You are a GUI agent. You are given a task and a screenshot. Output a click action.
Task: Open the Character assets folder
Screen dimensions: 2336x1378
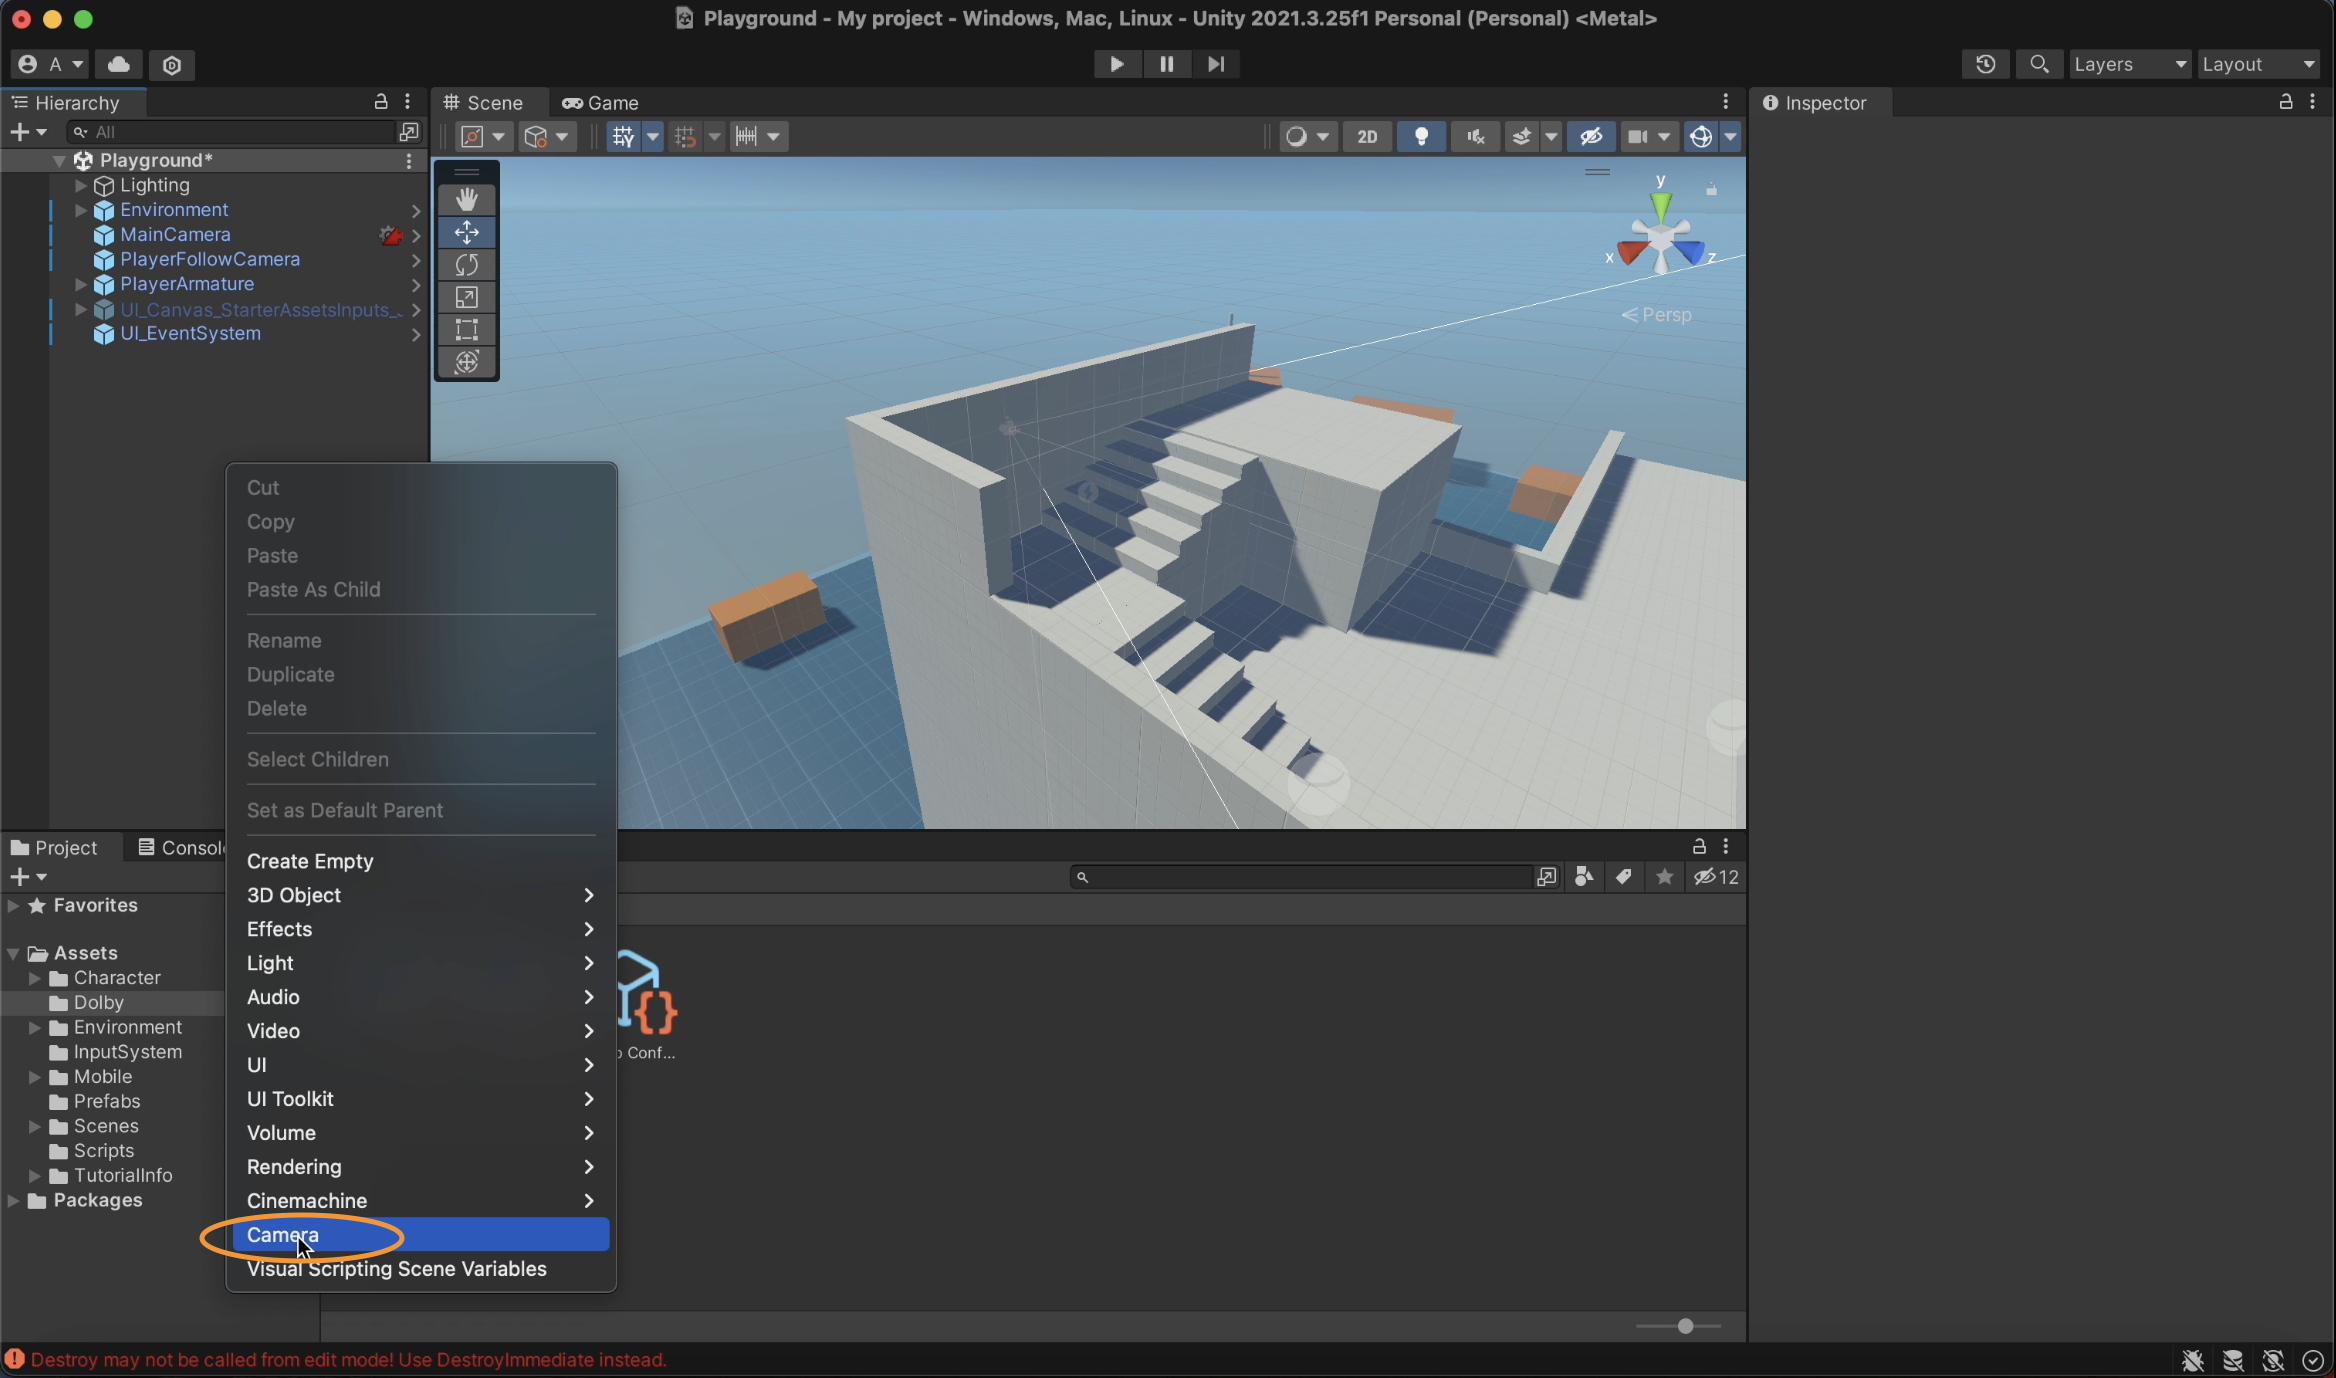[x=116, y=978]
